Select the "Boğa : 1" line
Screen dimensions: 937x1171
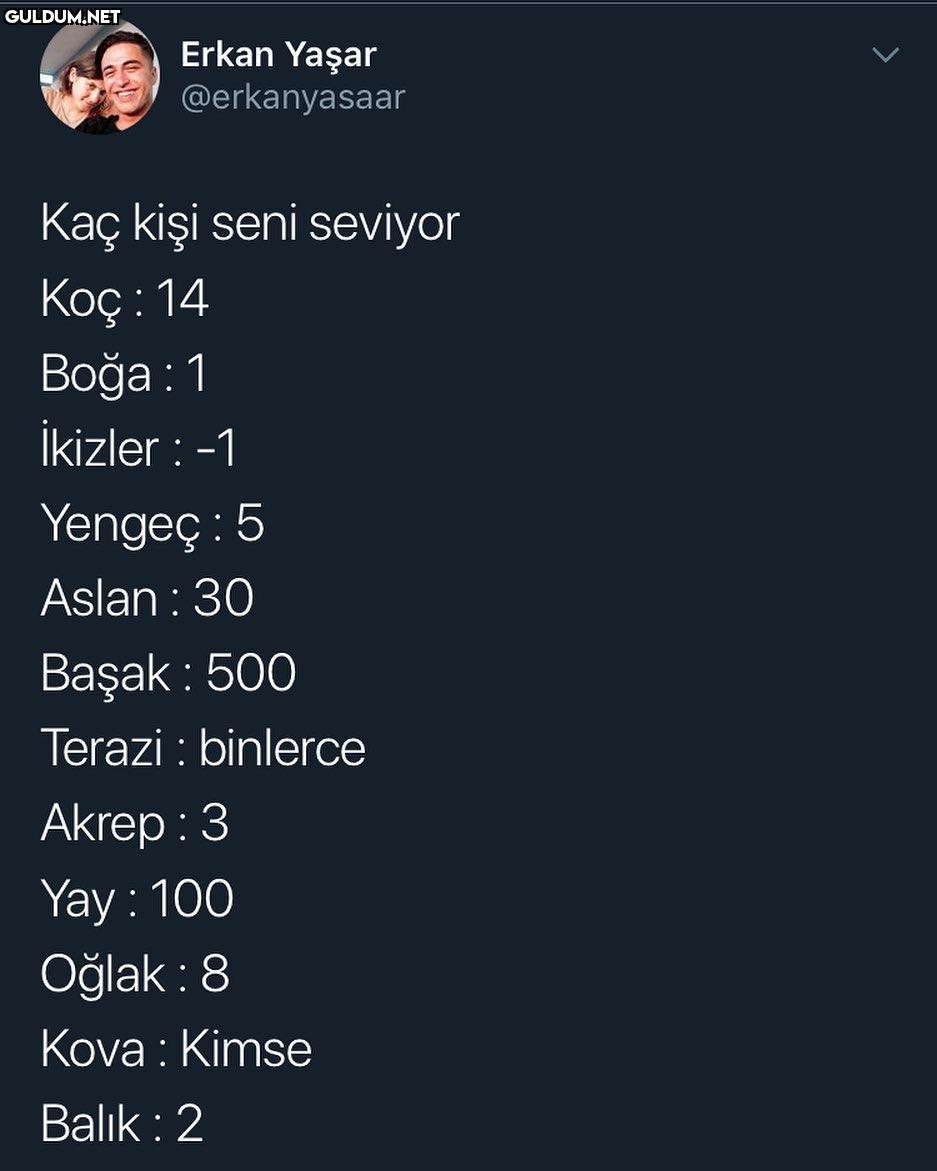coord(123,373)
